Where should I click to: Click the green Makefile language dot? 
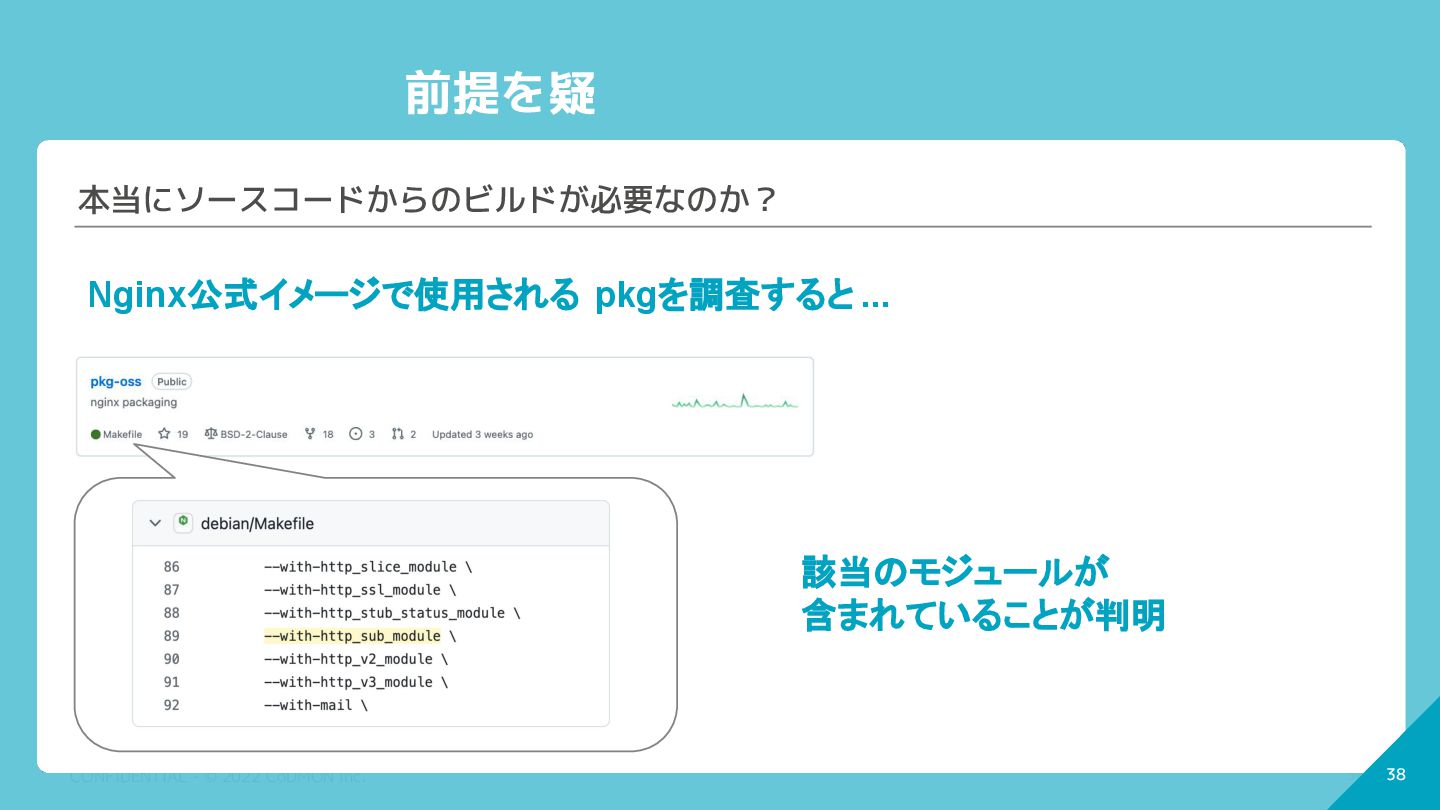pyautogui.click(x=95, y=434)
